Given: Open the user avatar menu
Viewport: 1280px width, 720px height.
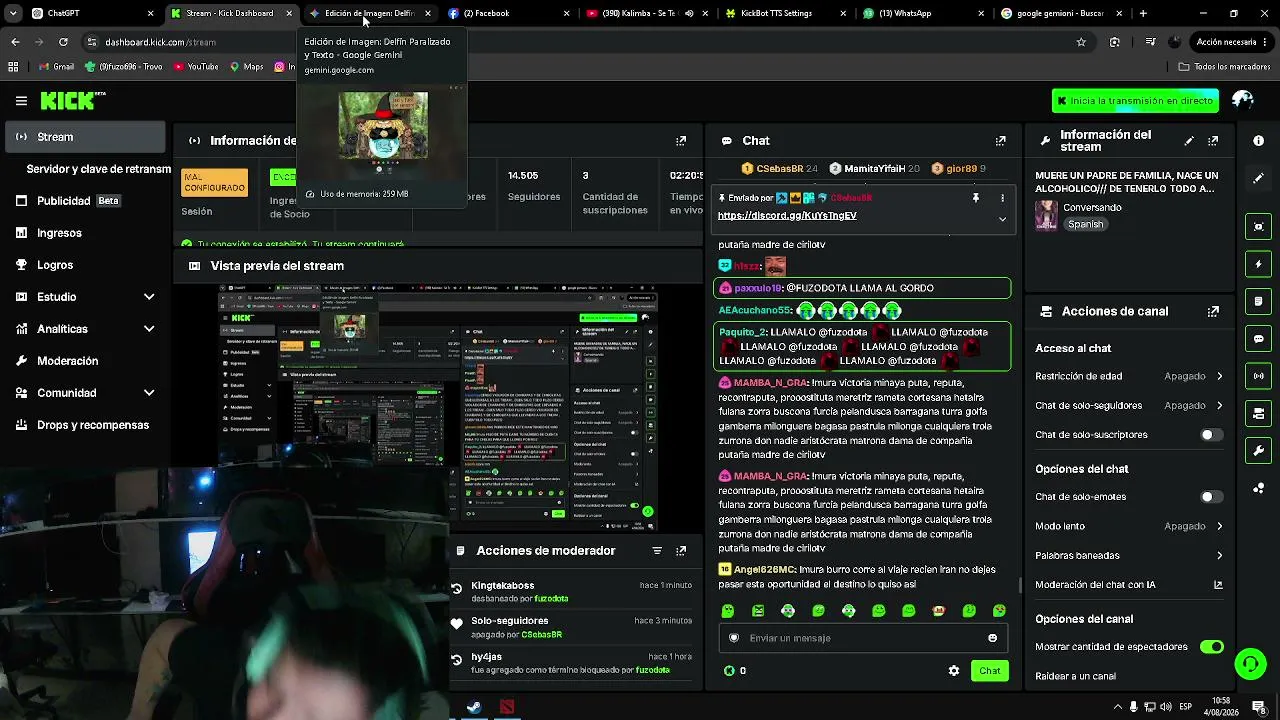Looking at the screenshot, I should click(1243, 100).
